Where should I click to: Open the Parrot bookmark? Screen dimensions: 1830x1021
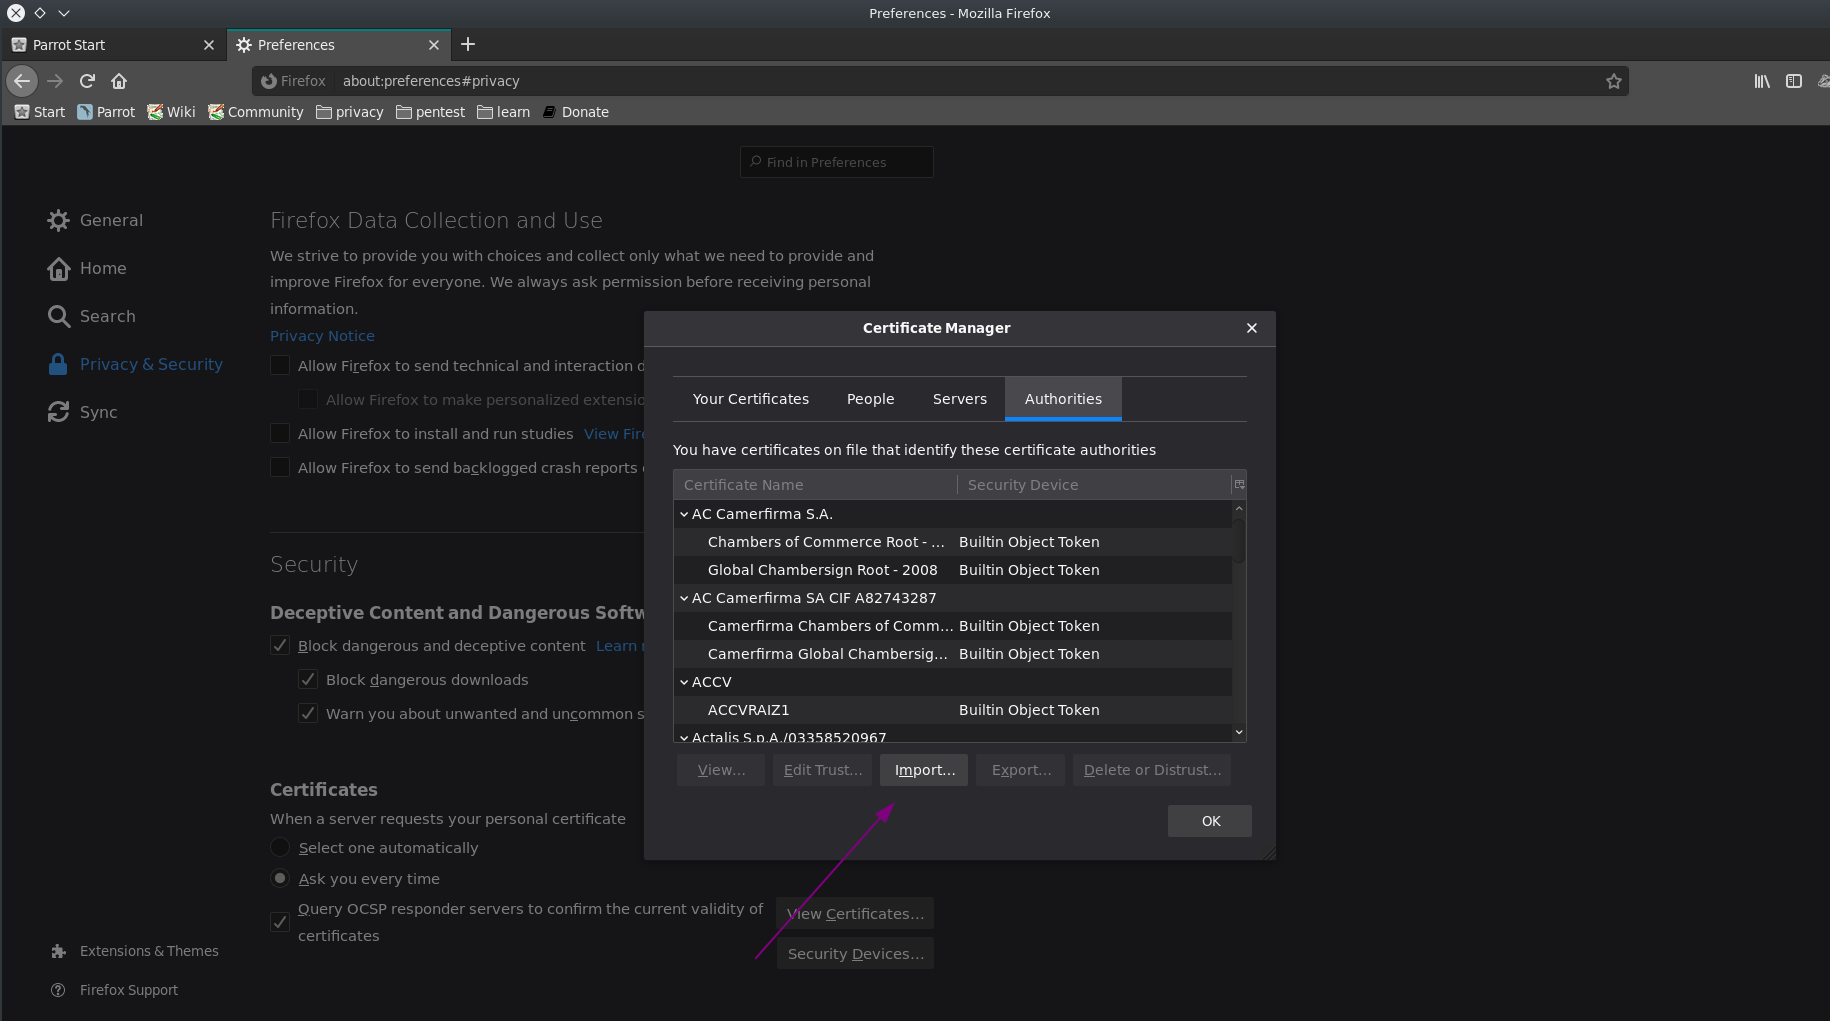tap(106, 112)
